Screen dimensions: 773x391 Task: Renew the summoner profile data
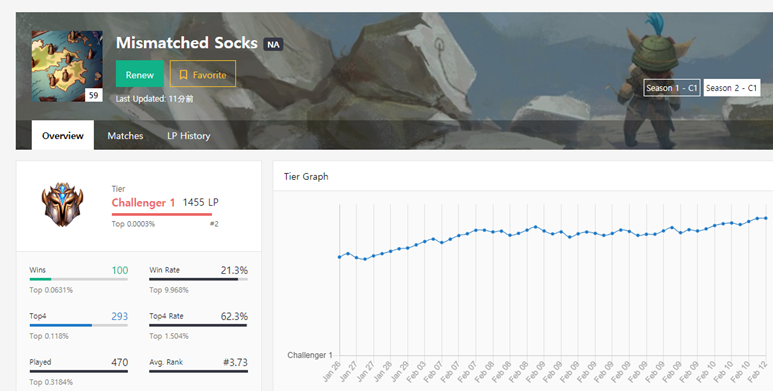(140, 74)
